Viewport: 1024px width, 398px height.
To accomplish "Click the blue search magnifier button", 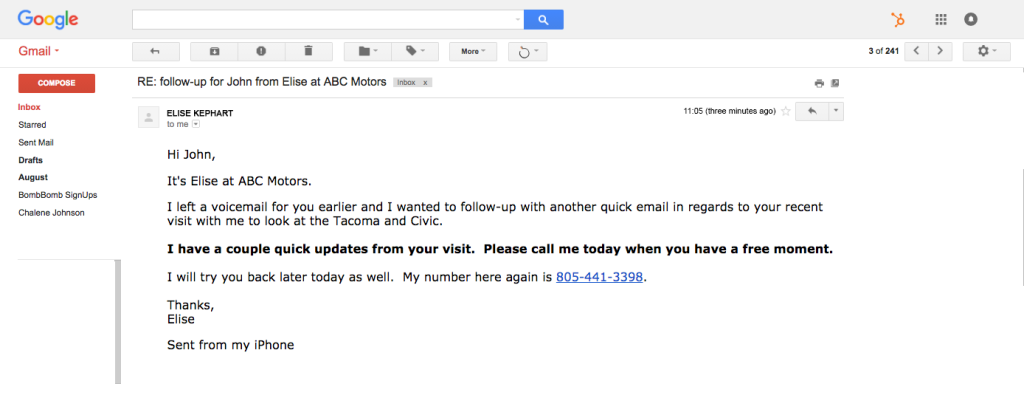I will click(x=543, y=20).
